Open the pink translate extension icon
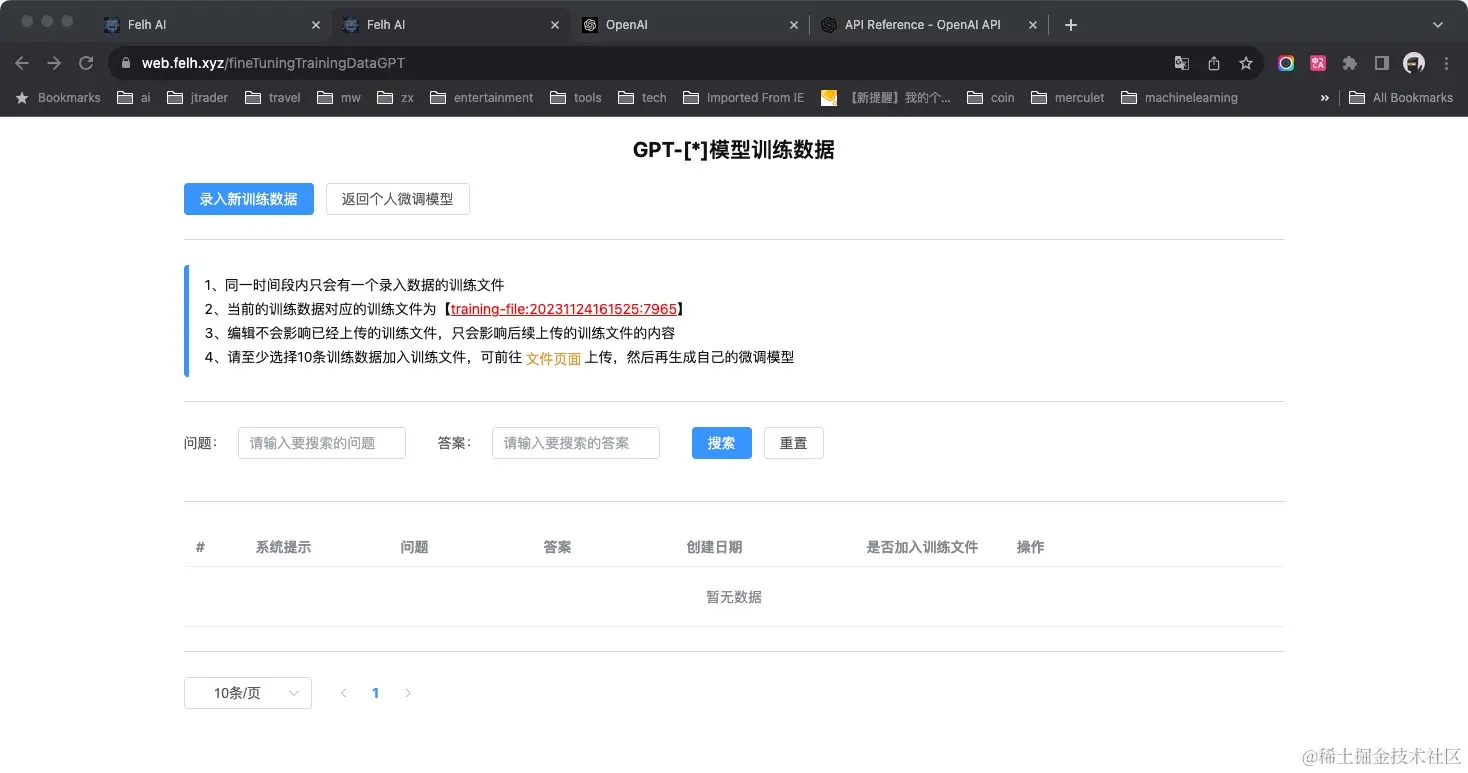This screenshot has height=773, width=1468. pyautogui.click(x=1317, y=62)
